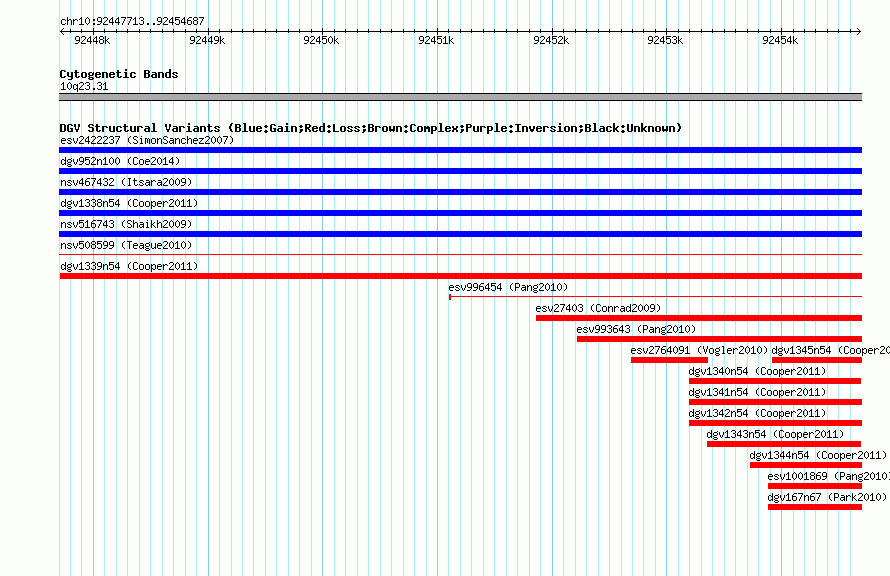
Task: Open the dgv1340n54 (Cooper2011) label
Action: click(757, 371)
